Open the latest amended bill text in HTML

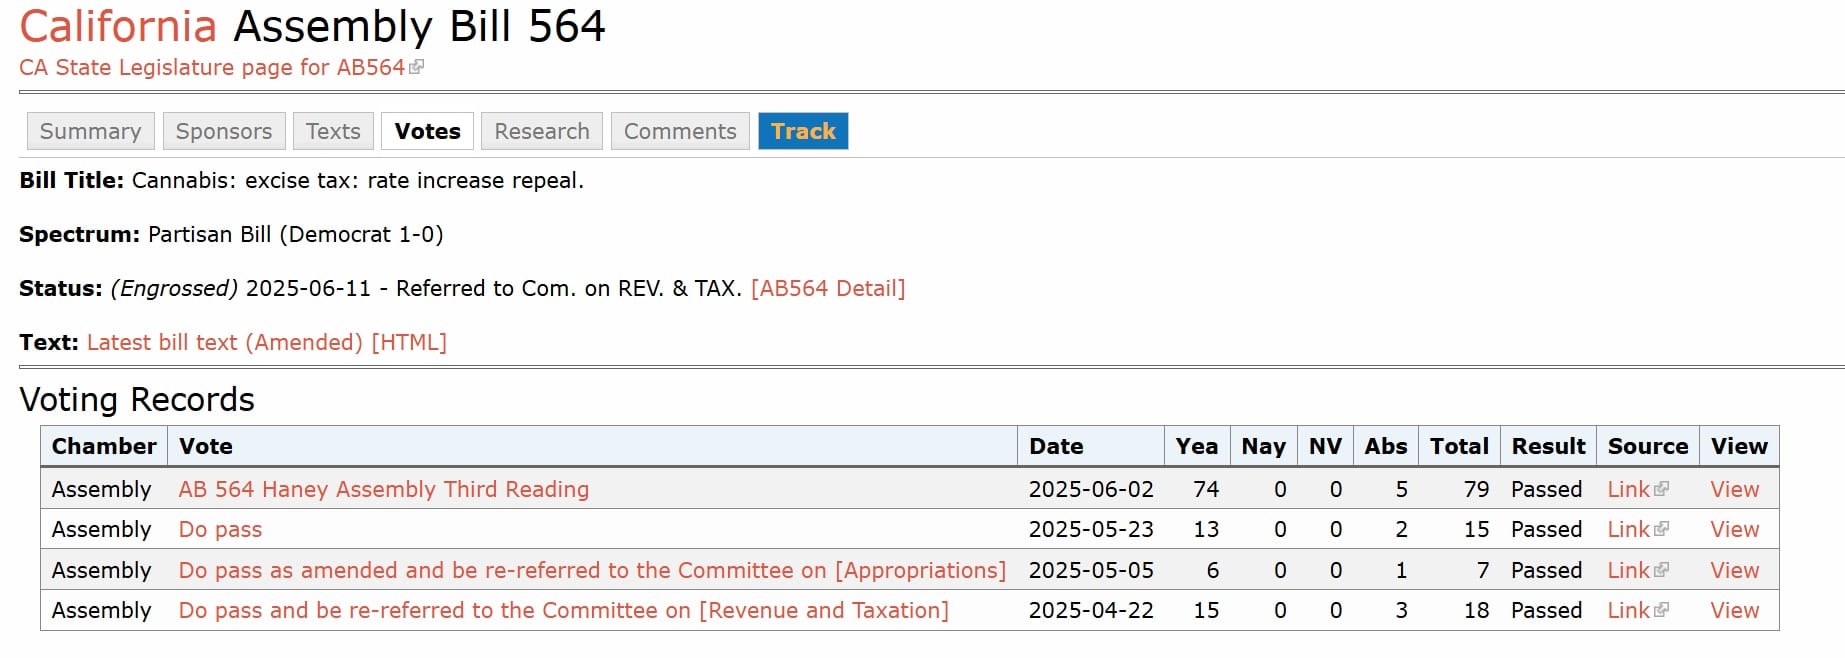click(x=265, y=342)
